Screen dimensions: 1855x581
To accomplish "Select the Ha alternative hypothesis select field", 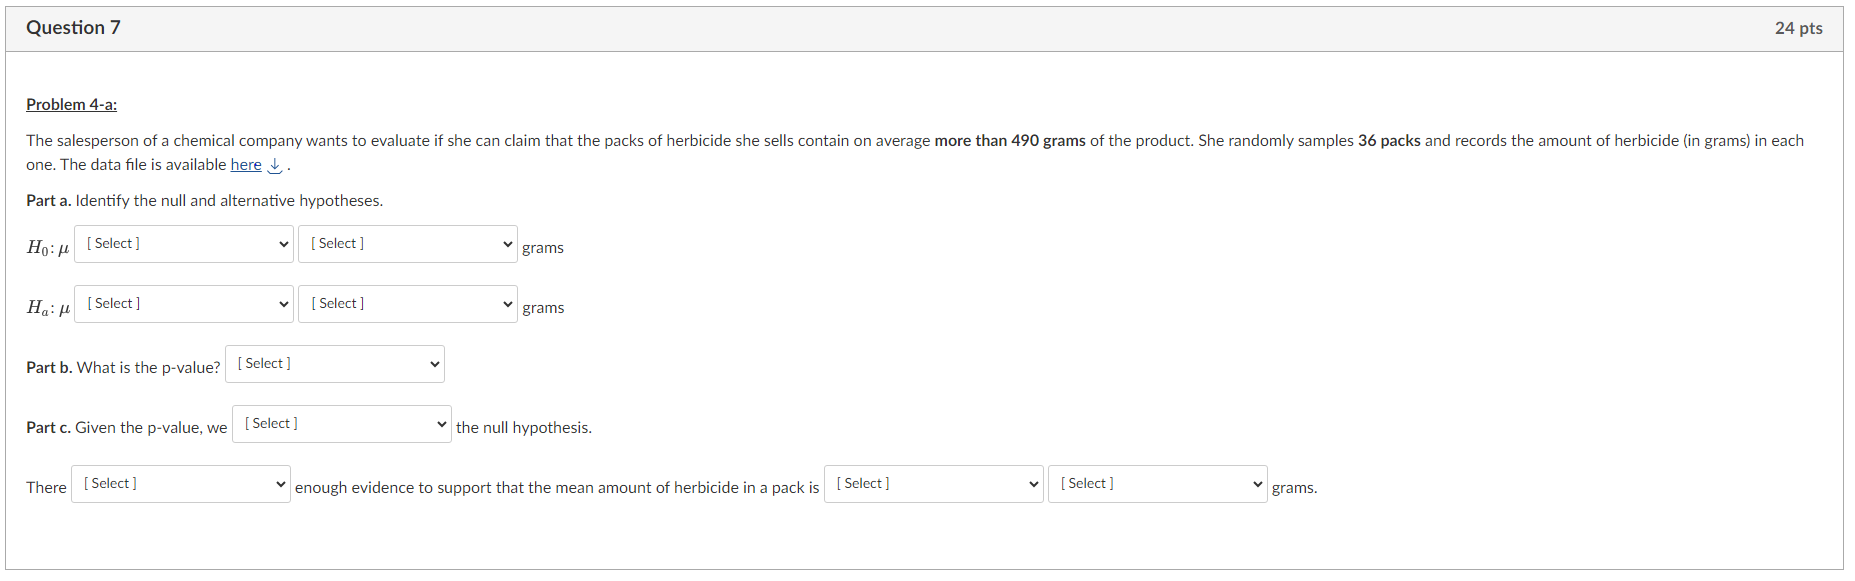I will [x=183, y=303].
